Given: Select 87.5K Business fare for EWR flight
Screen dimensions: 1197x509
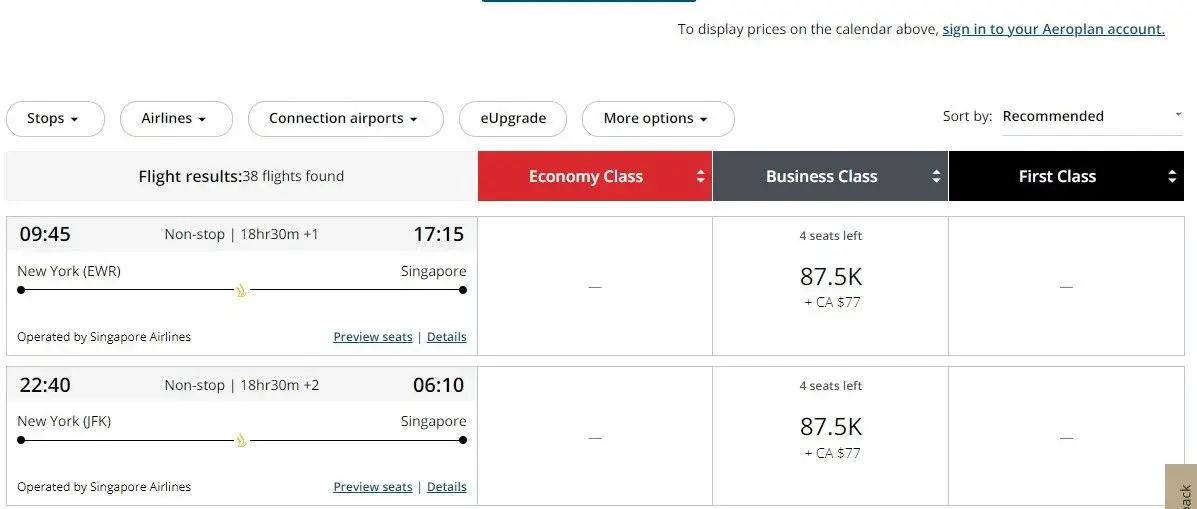Looking at the screenshot, I should tap(830, 277).
